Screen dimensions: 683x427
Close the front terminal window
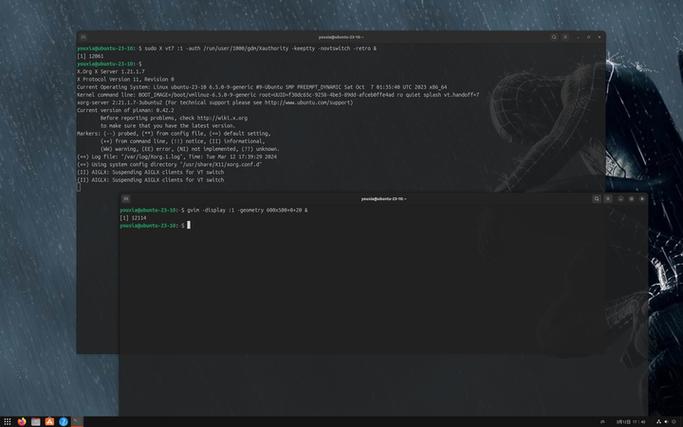642,199
